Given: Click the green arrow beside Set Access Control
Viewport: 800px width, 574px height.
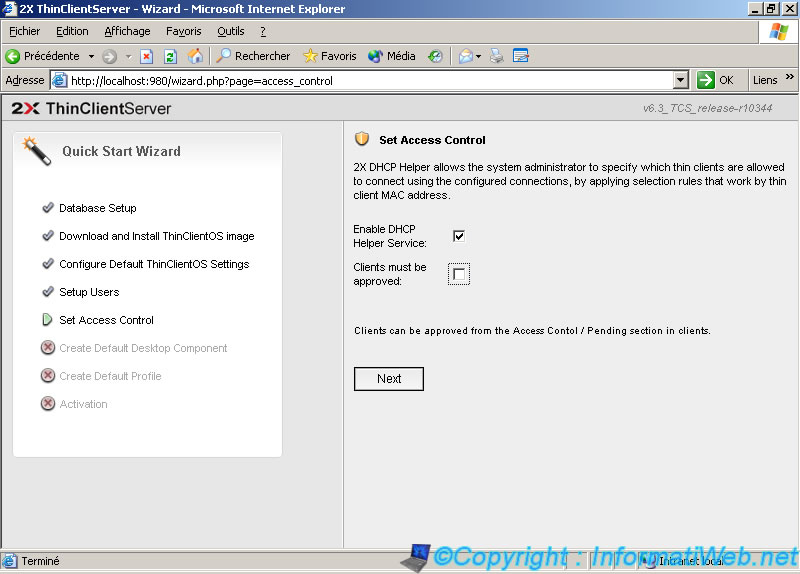Looking at the screenshot, I should pos(47,320).
